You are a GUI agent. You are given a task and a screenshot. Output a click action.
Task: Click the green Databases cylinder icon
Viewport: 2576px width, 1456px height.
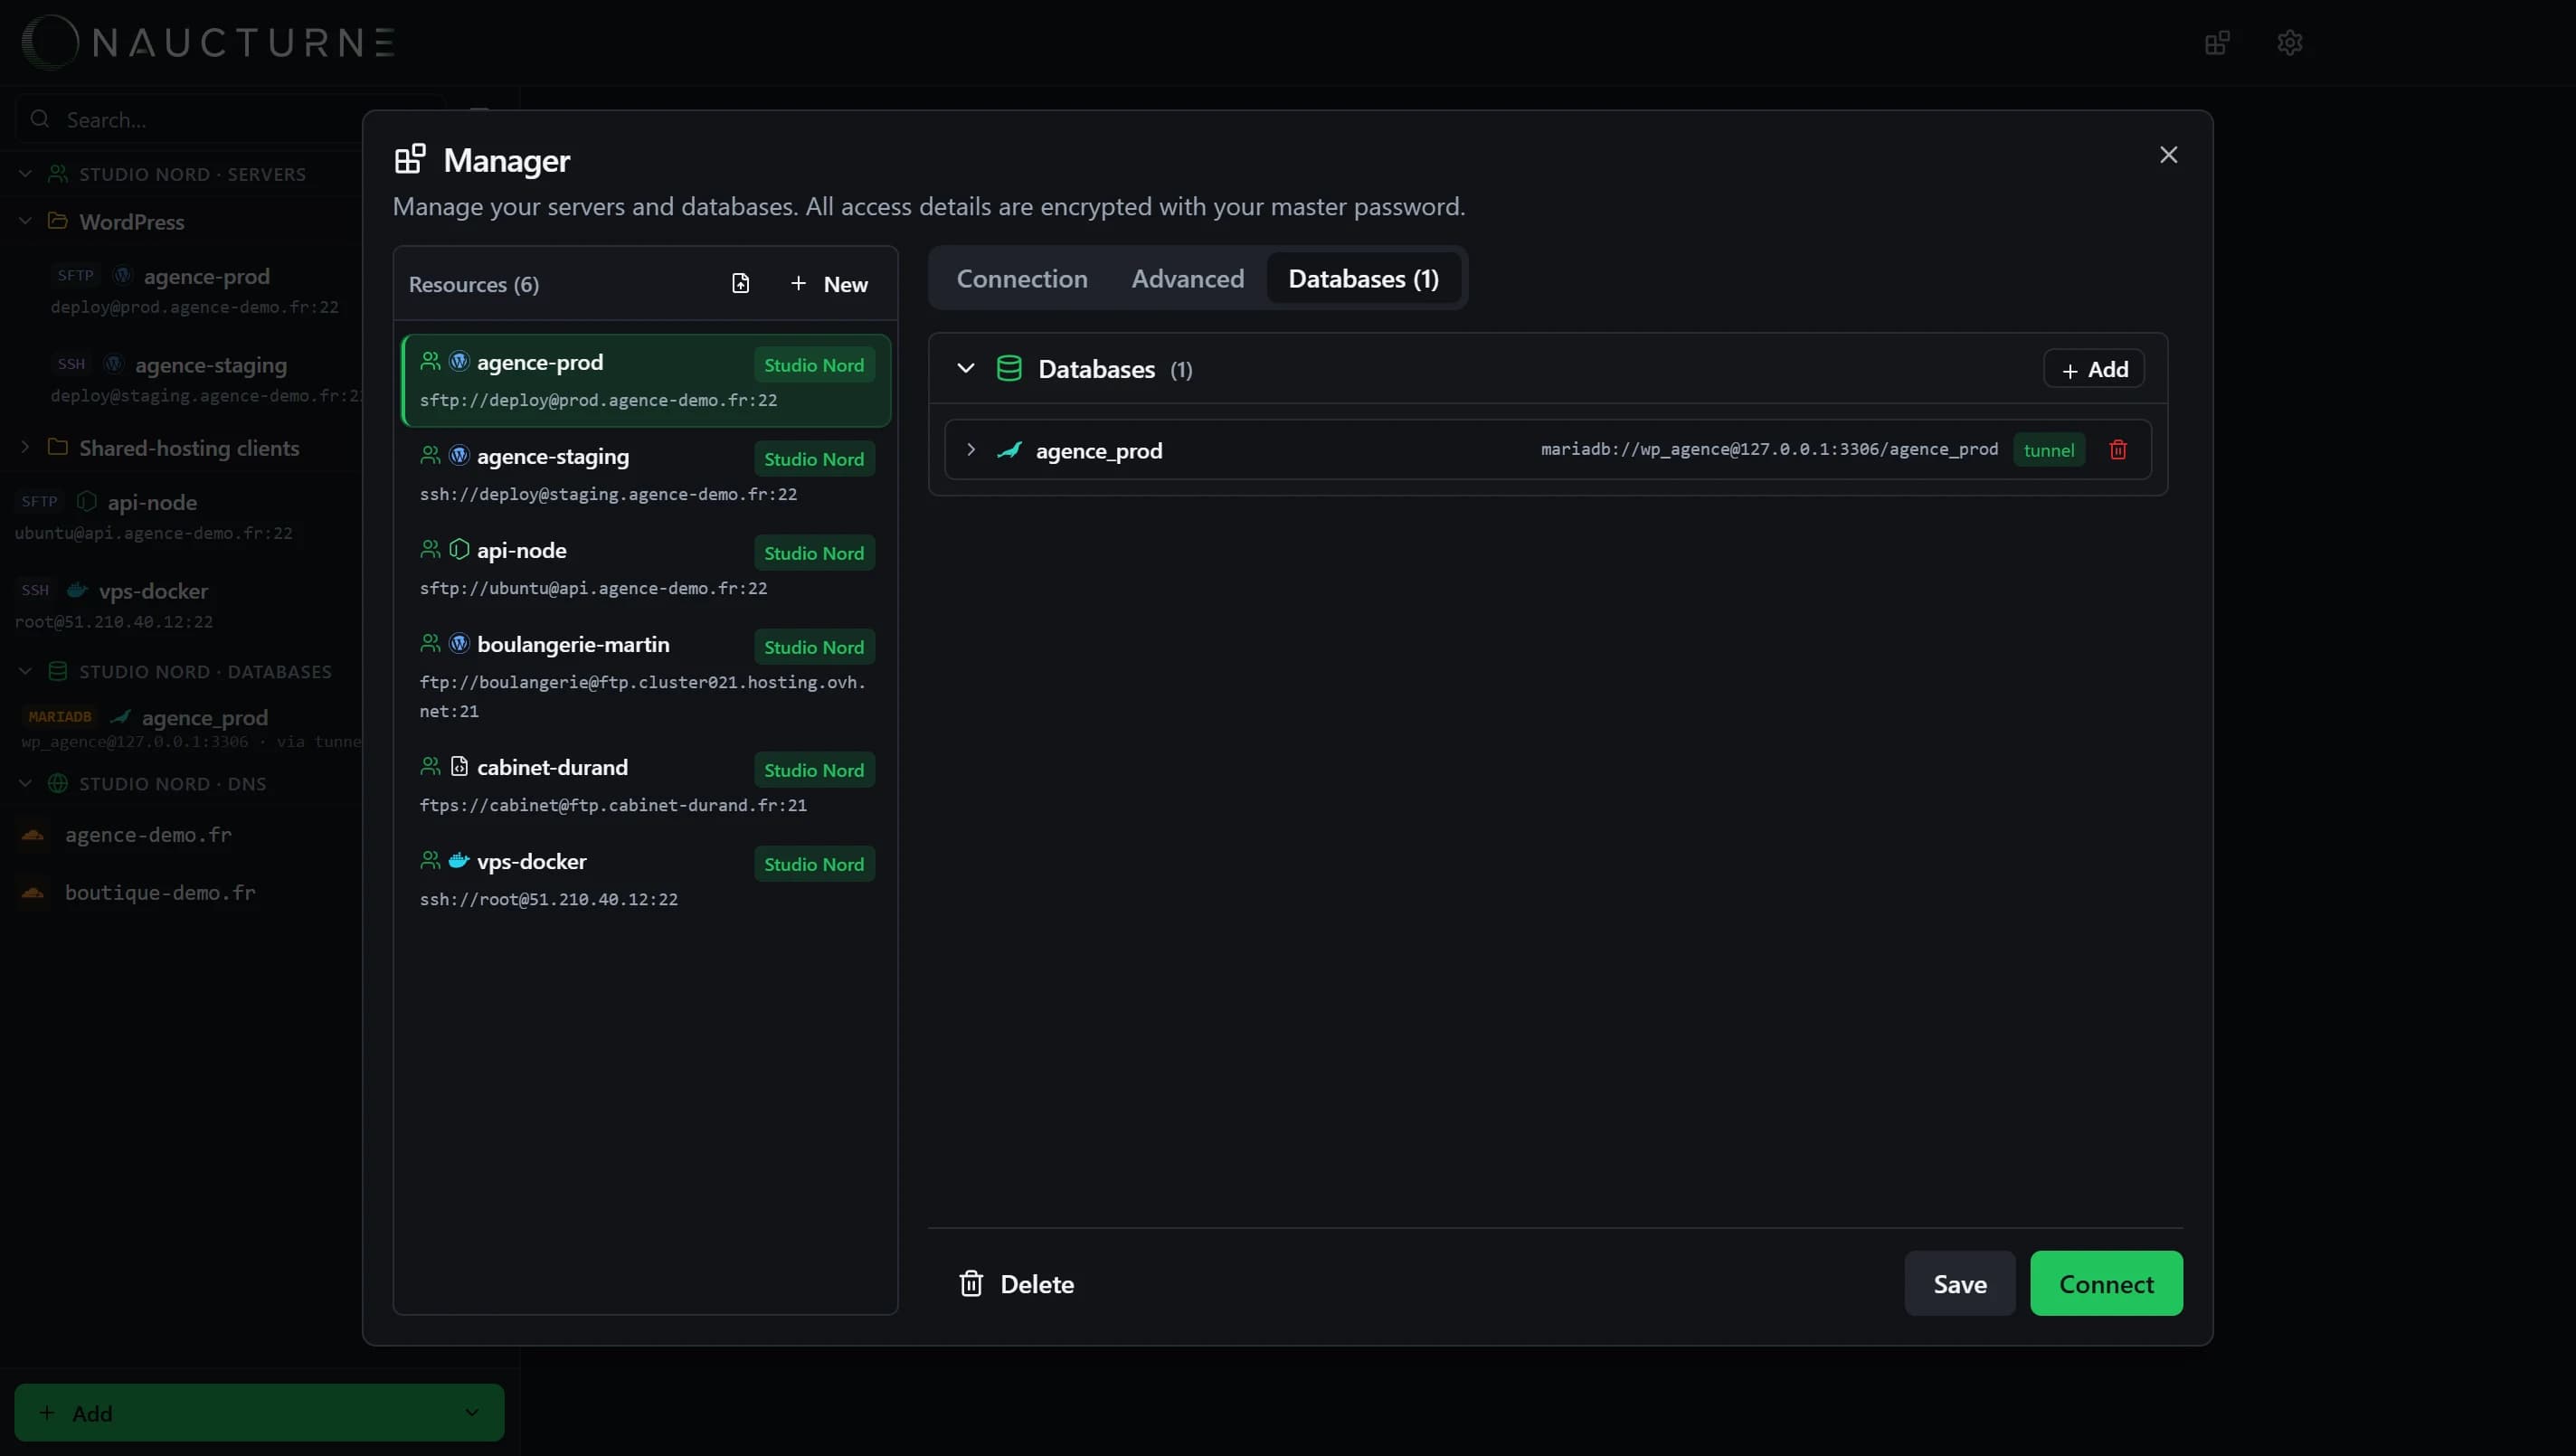pyautogui.click(x=1009, y=369)
